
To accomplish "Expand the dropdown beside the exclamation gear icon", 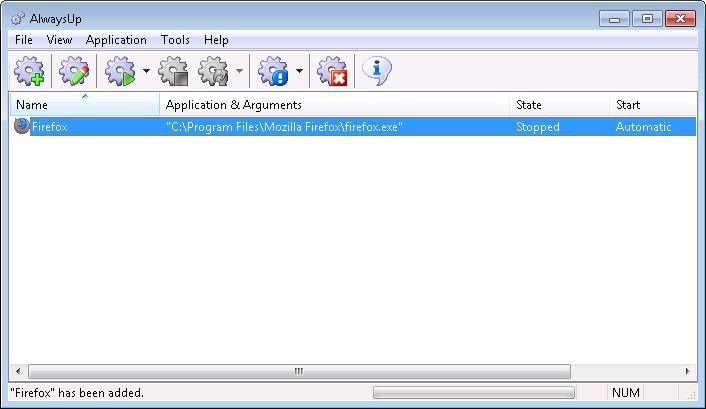I will (x=299, y=71).
